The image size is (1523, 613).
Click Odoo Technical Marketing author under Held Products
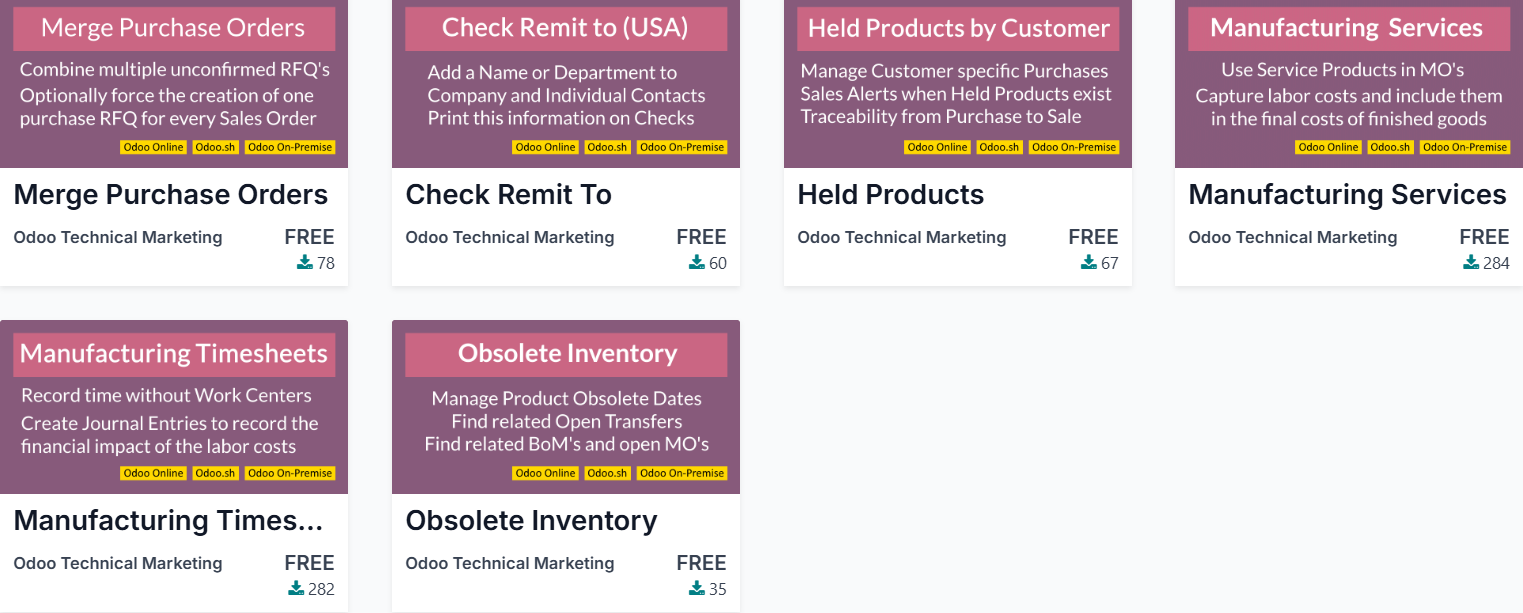(901, 237)
